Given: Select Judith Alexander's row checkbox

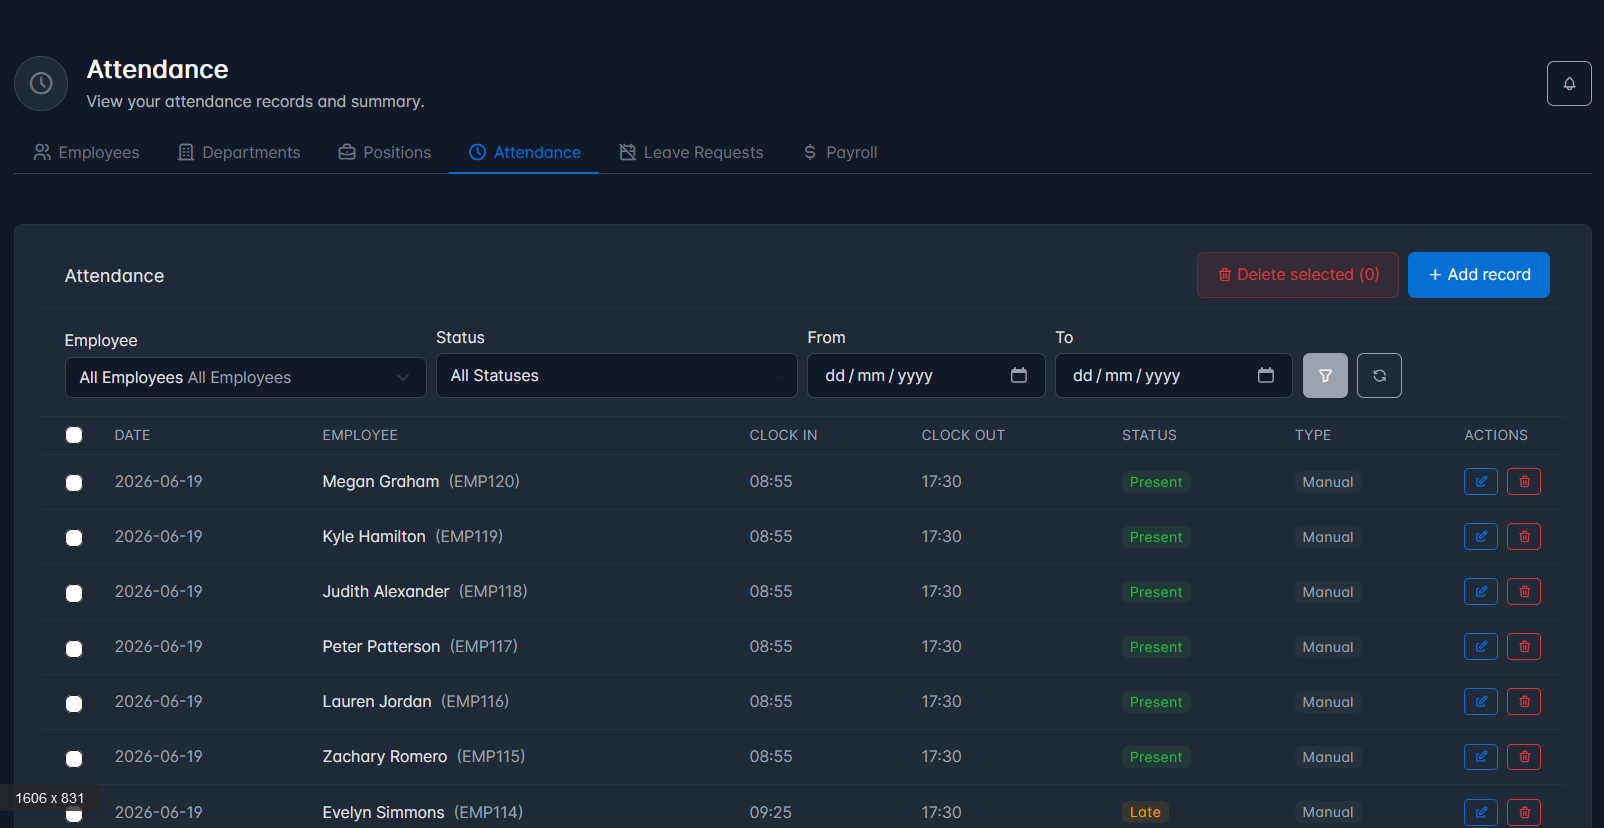Looking at the screenshot, I should (74, 593).
